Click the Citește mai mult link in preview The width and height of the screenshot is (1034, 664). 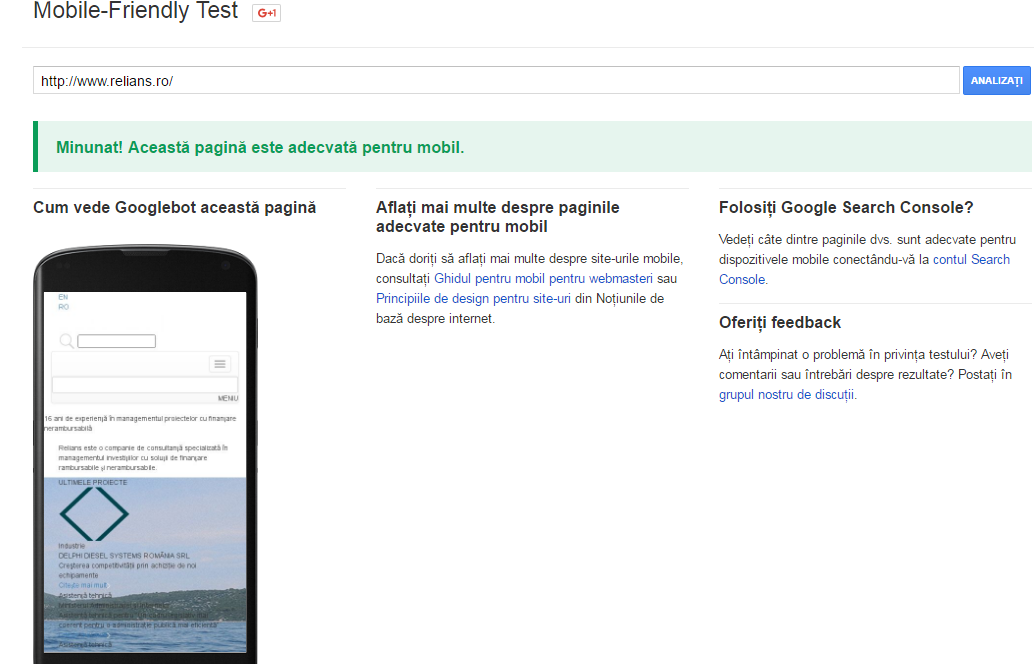coord(82,585)
